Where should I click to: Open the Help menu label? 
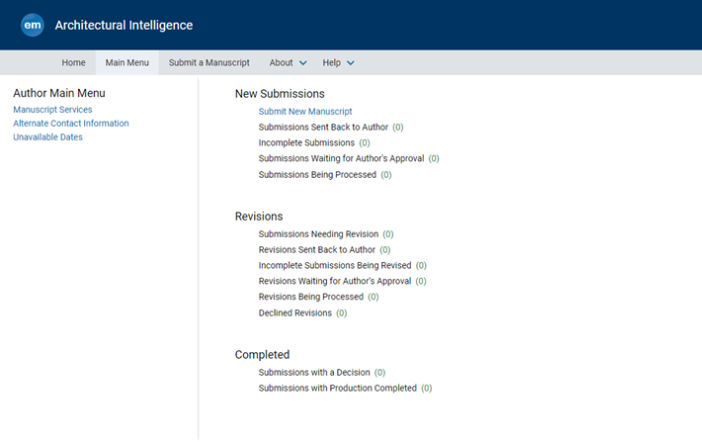(332, 63)
